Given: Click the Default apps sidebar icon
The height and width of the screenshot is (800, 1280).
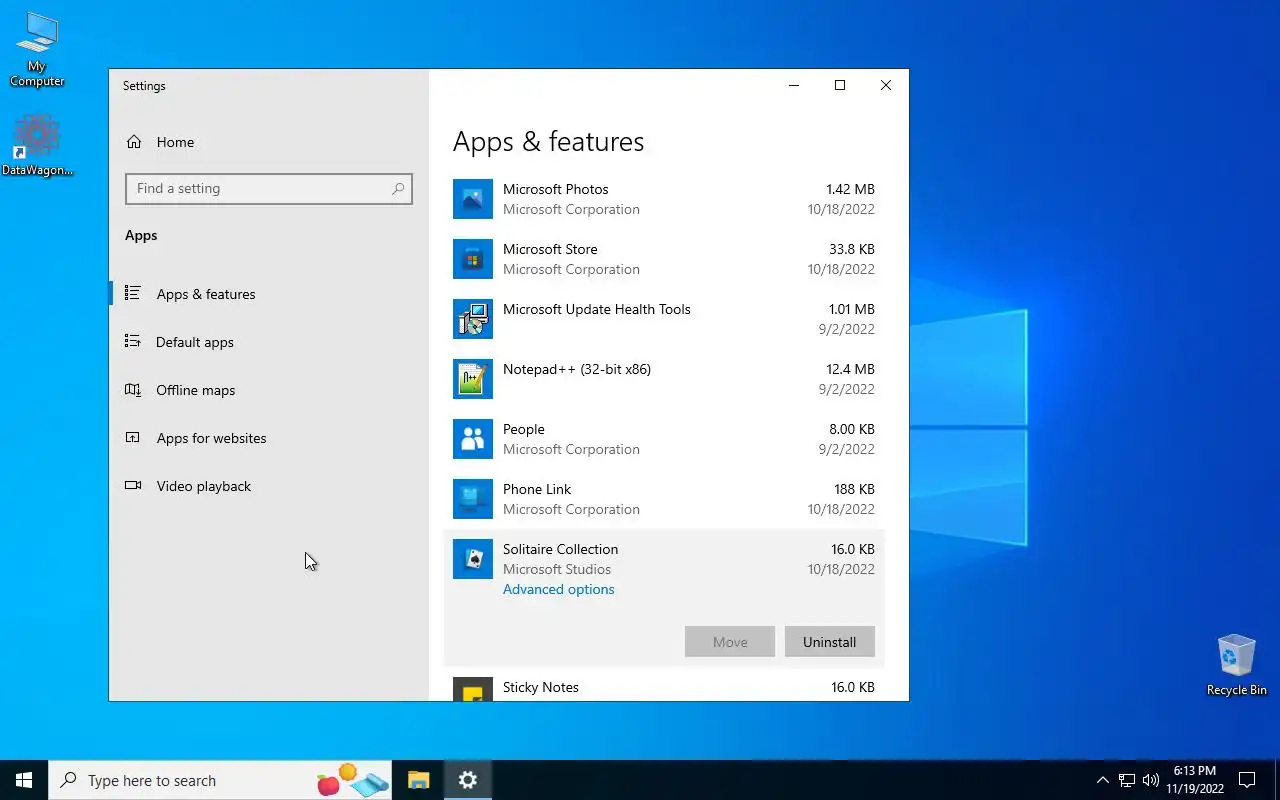Looking at the screenshot, I should point(132,341).
